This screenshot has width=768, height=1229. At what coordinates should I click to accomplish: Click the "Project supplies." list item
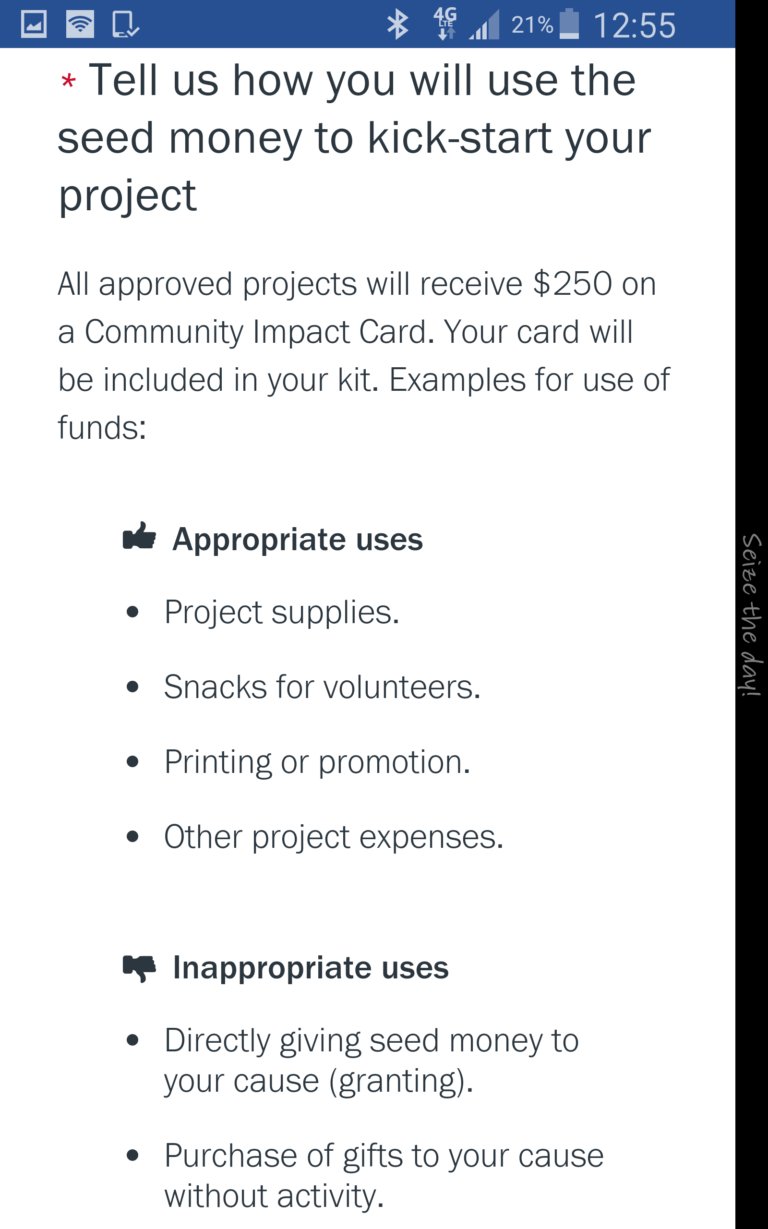tap(281, 612)
